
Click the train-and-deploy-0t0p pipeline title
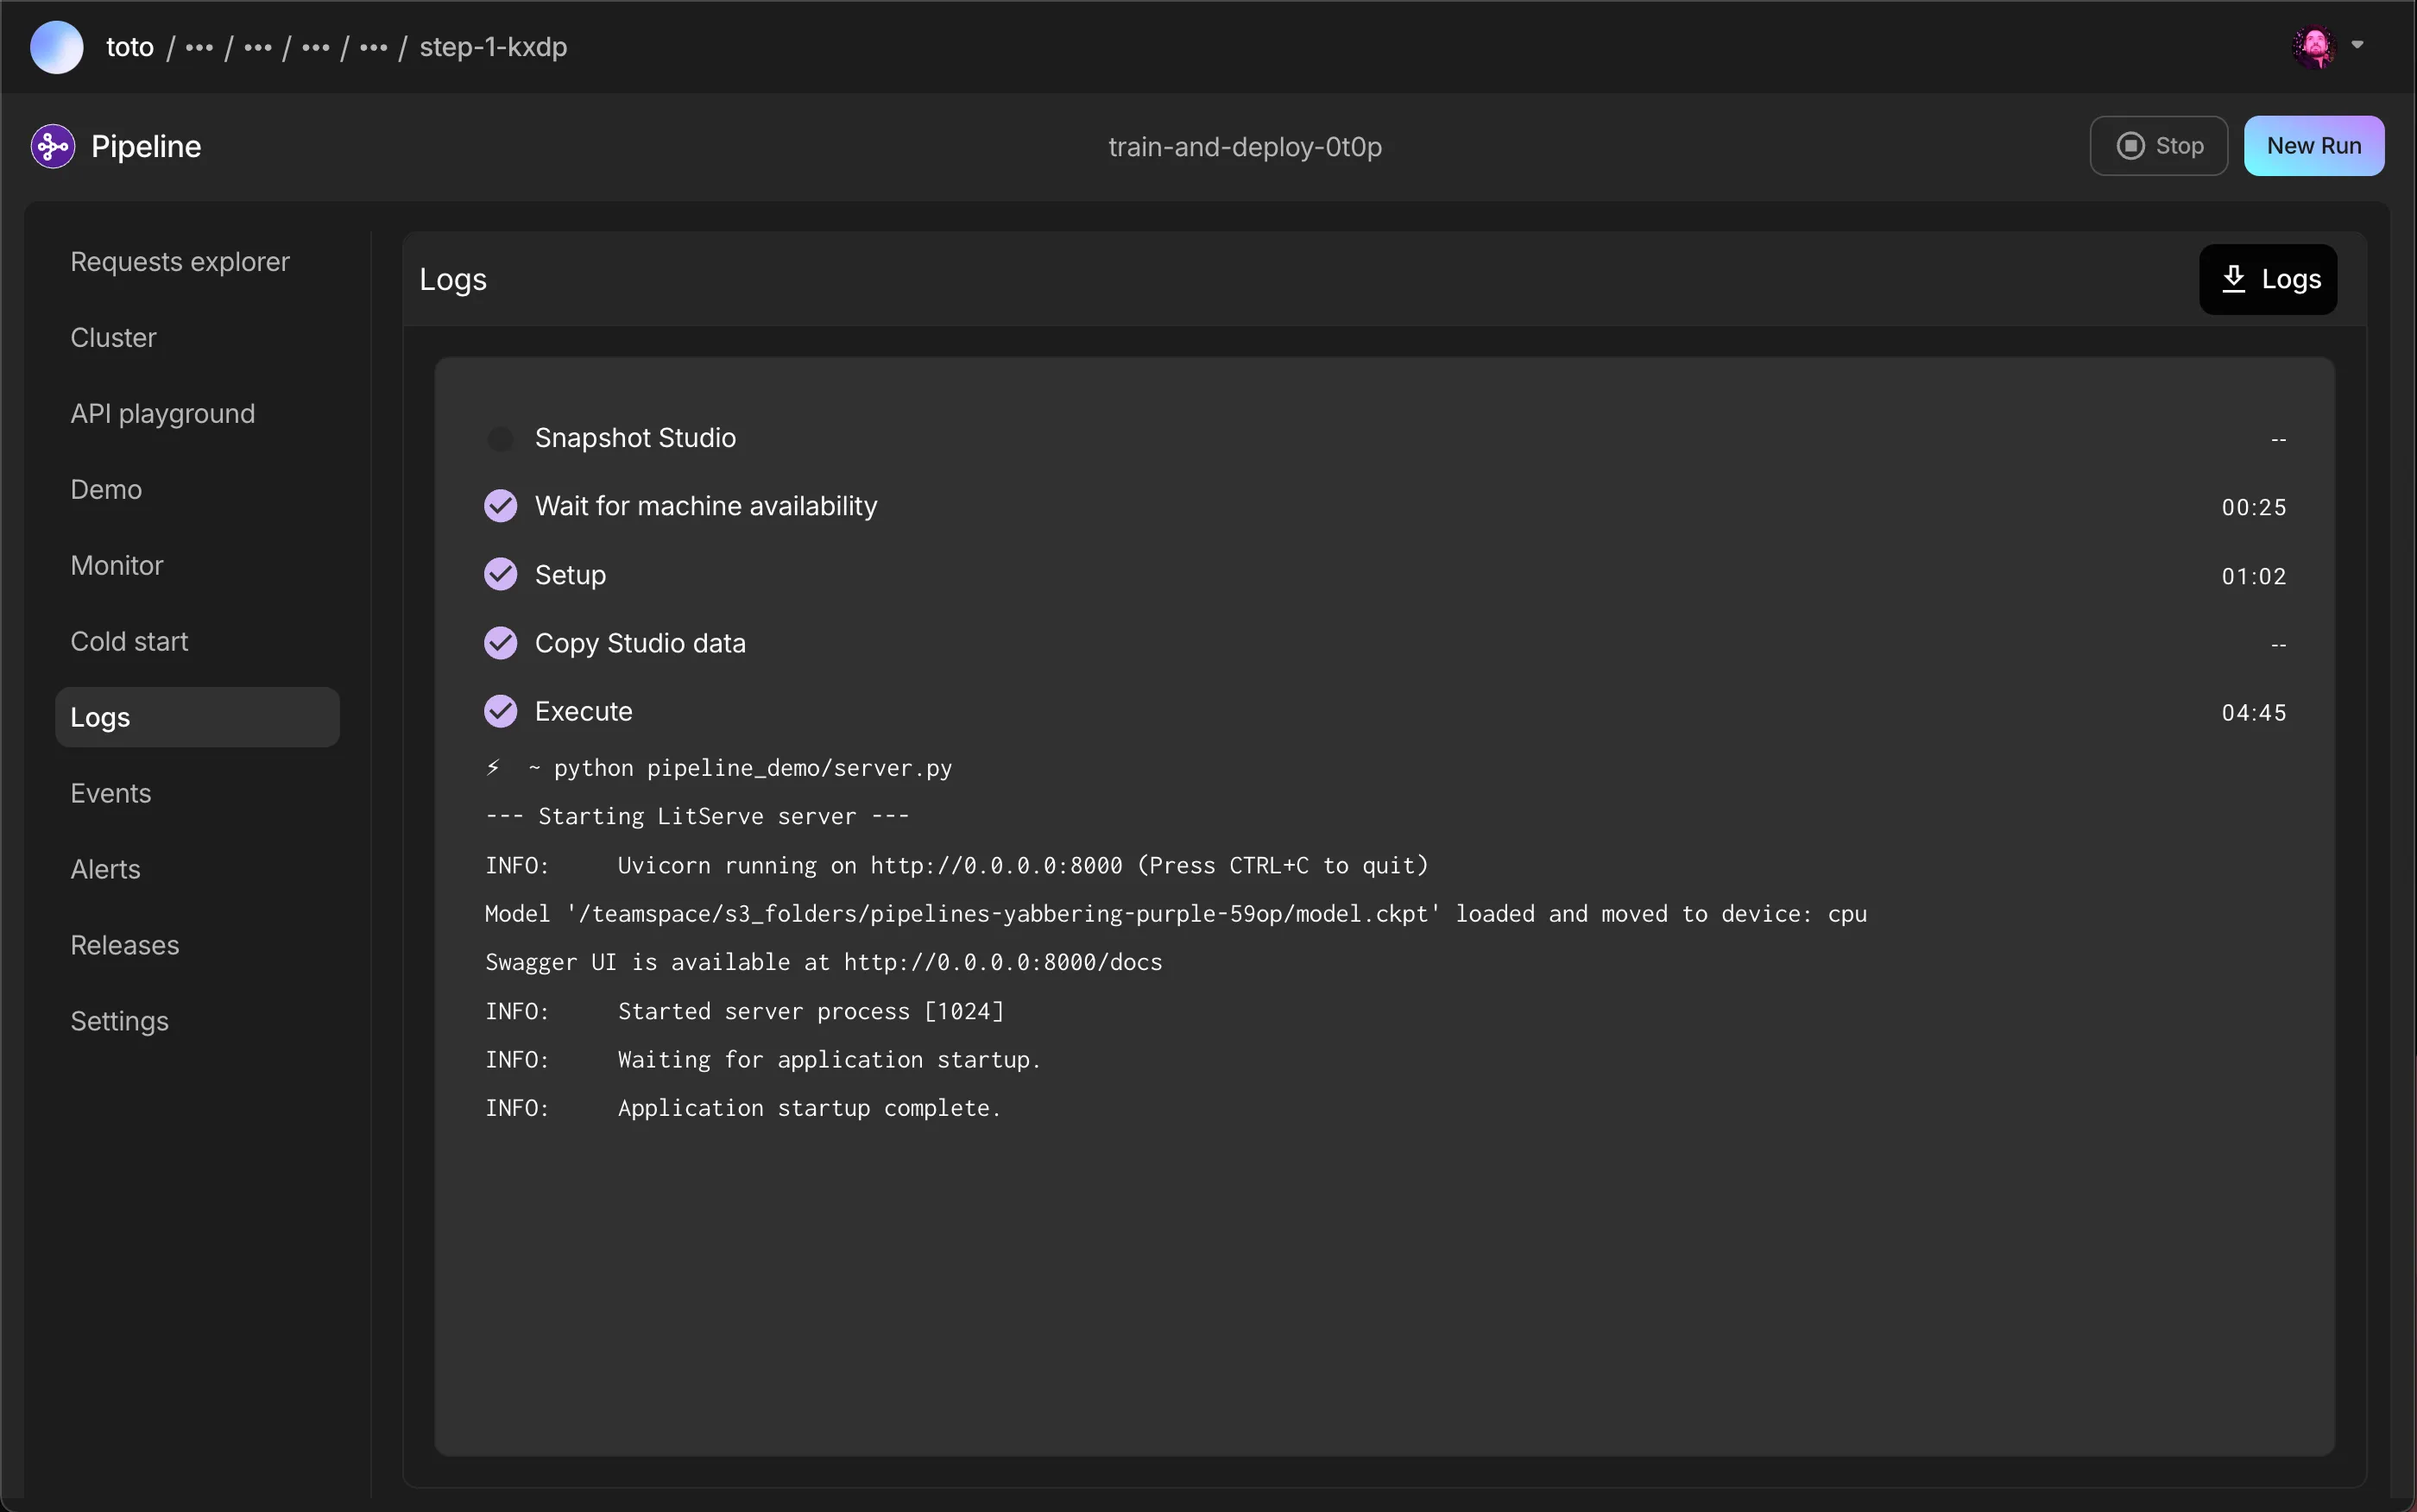tap(1245, 147)
